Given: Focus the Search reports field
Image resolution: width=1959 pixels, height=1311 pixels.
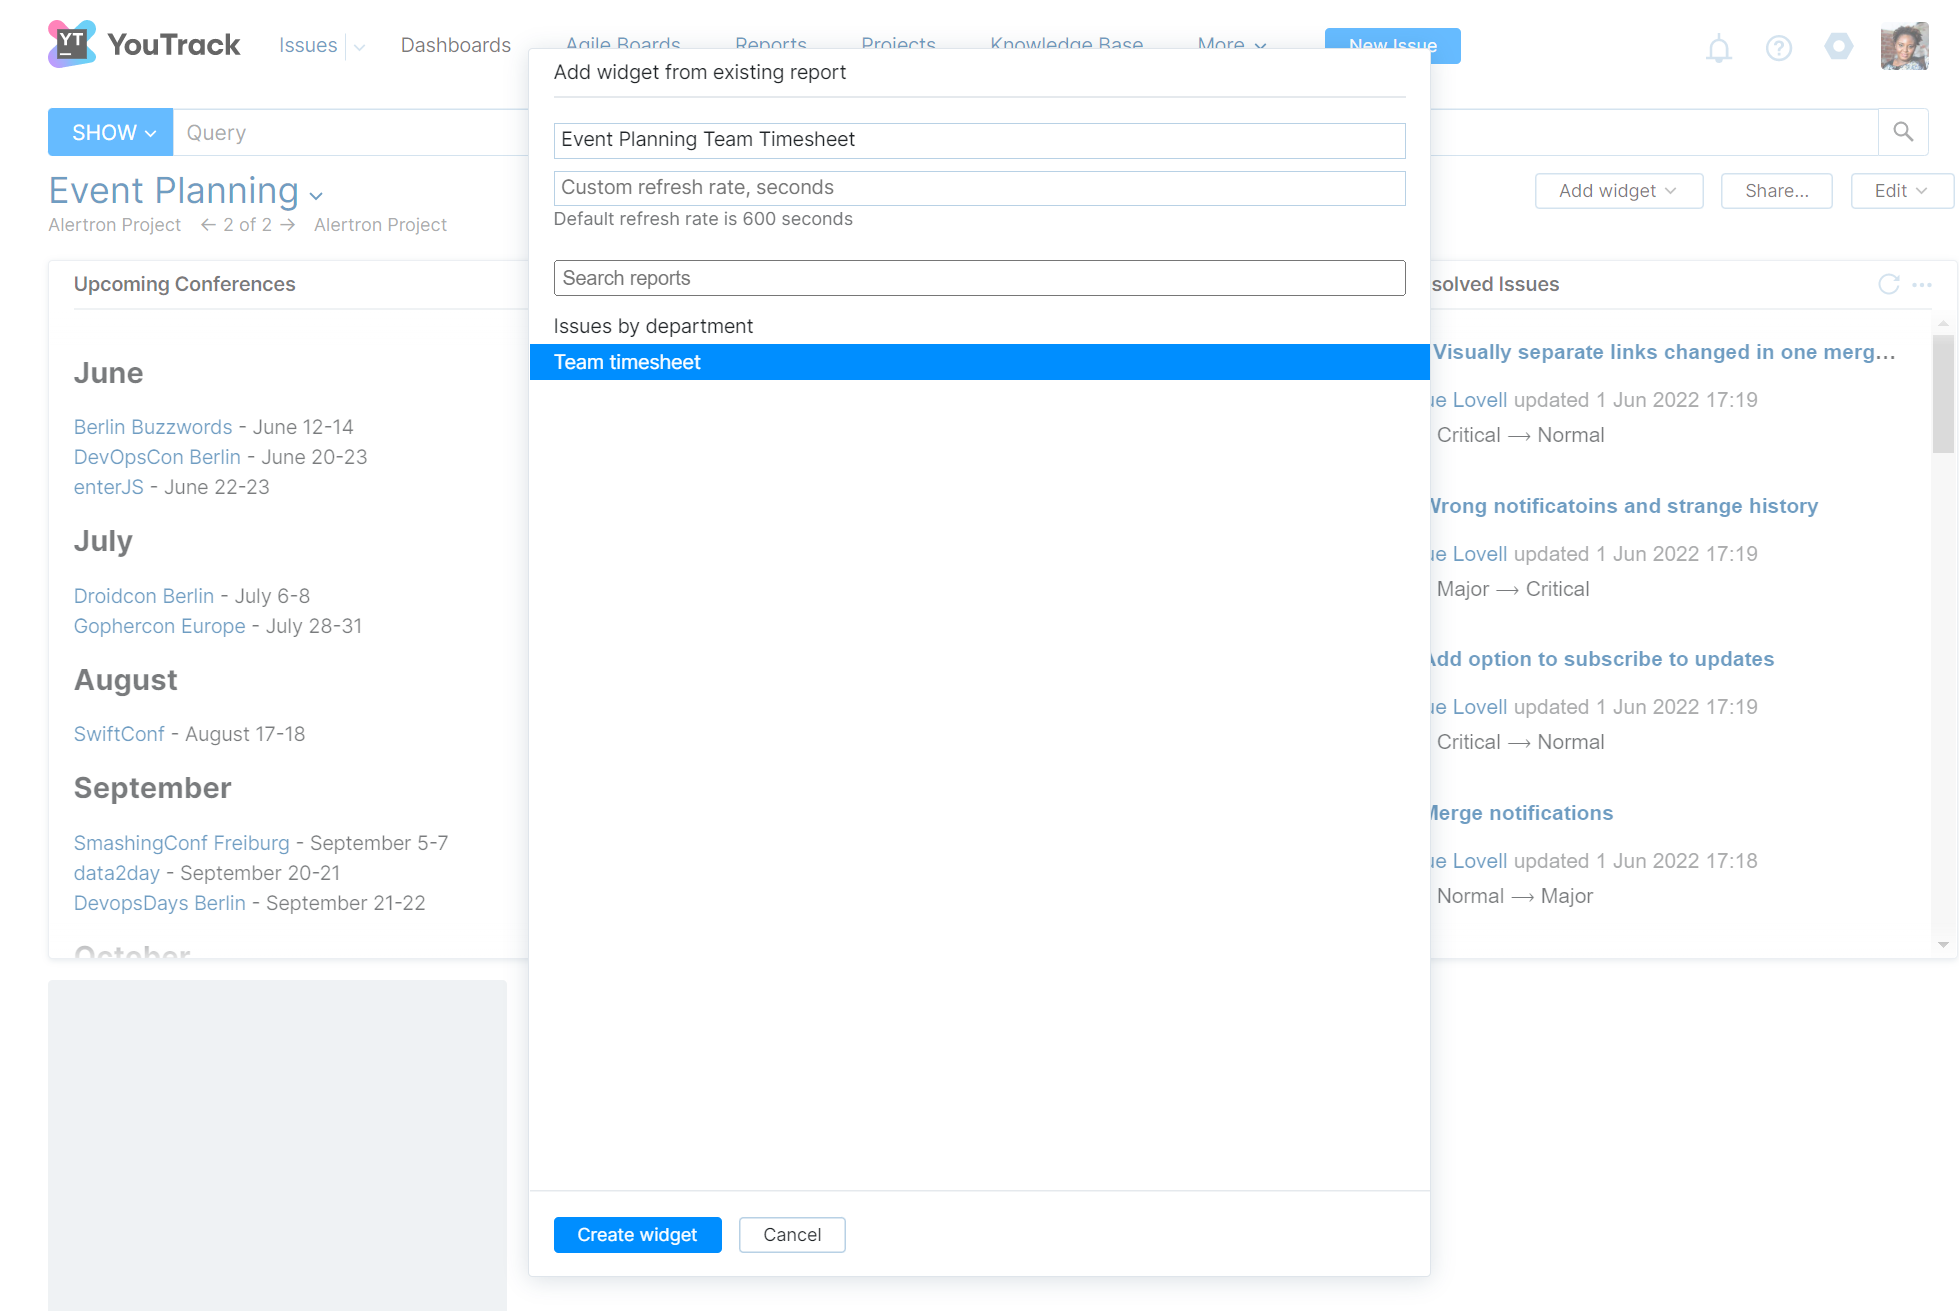Looking at the screenshot, I should coord(978,278).
